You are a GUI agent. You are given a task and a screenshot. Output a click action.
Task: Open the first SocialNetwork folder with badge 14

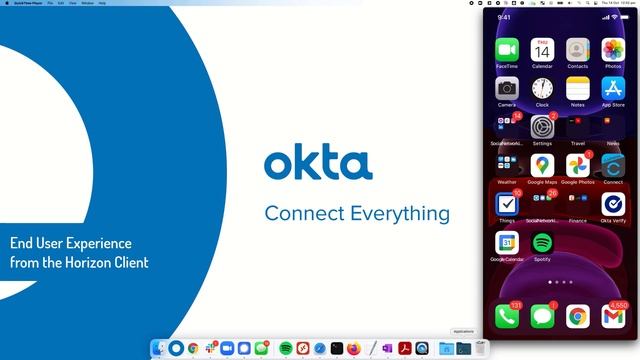click(507, 127)
